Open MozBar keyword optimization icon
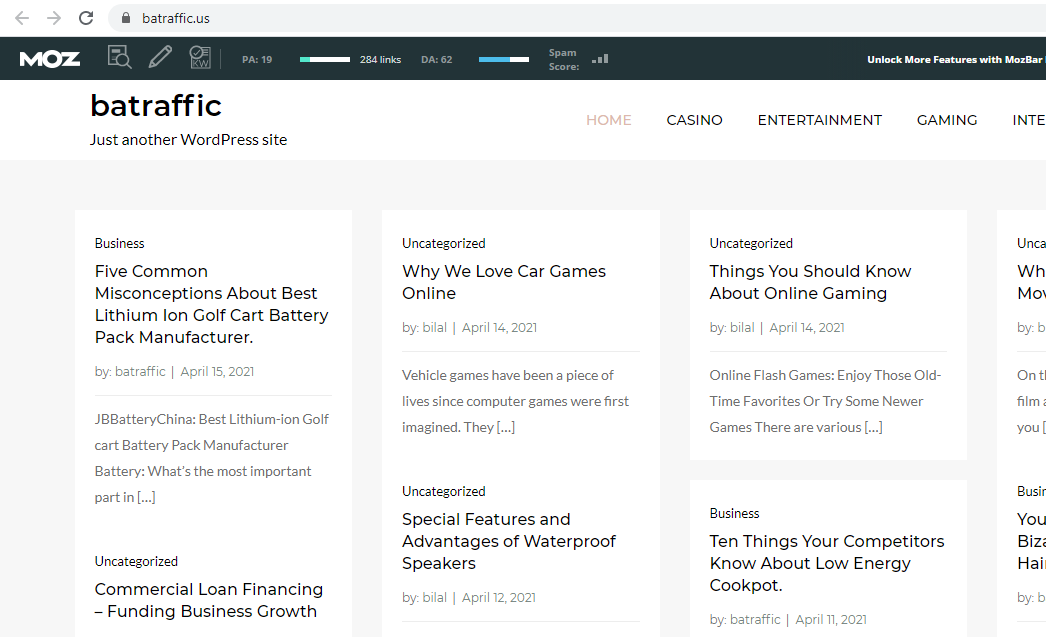 (x=200, y=58)
